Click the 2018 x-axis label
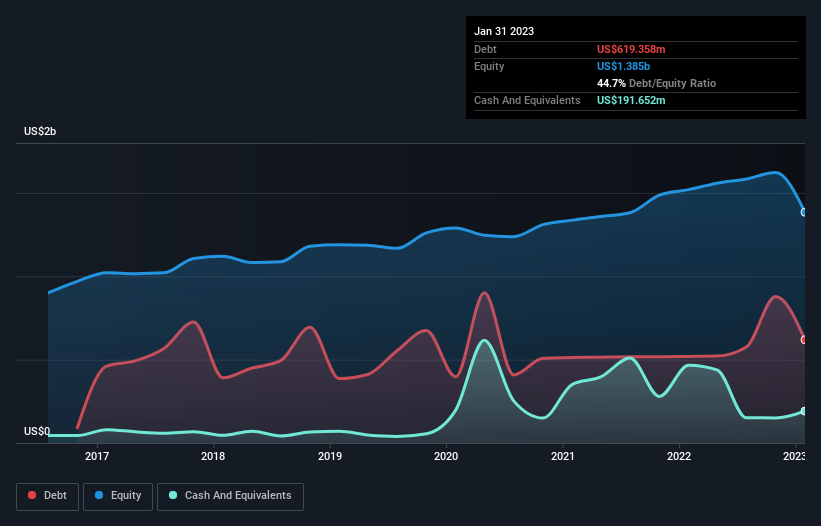The height and width of the screenshot is (526, 821). [213, 456]
